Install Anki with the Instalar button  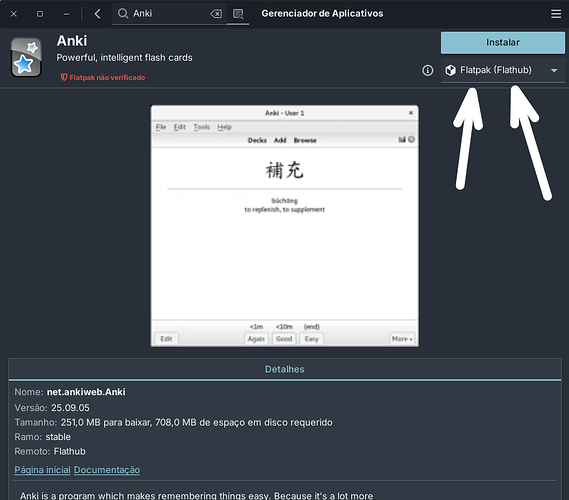tap(503, 42)
